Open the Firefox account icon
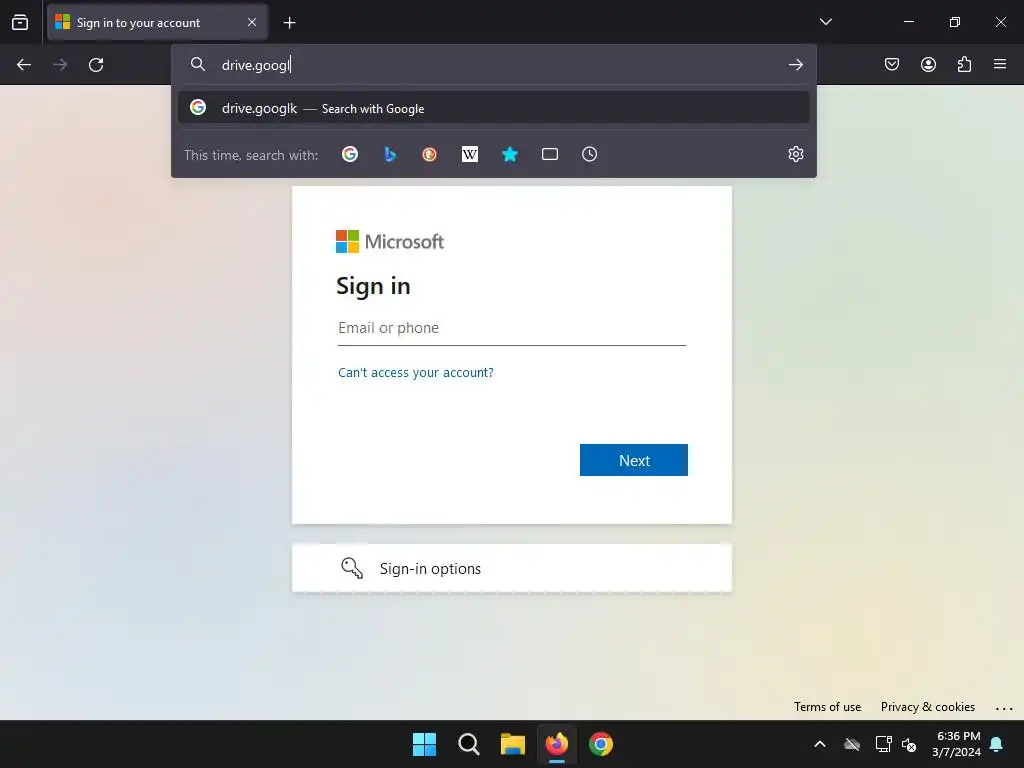Screen dimensions: 1024x768 pyautogui.click(x=929, y=64)
